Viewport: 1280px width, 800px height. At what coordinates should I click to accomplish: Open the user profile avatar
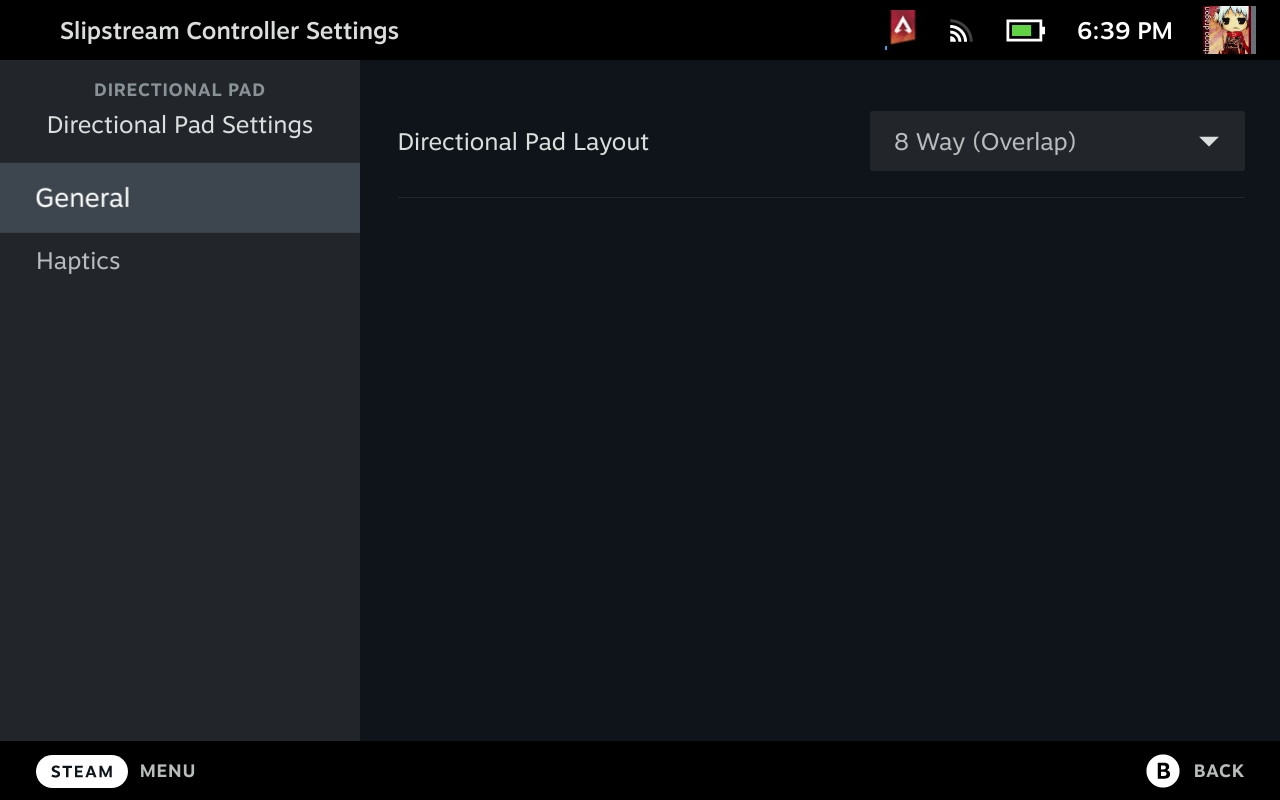click(x=1229, y=30)
